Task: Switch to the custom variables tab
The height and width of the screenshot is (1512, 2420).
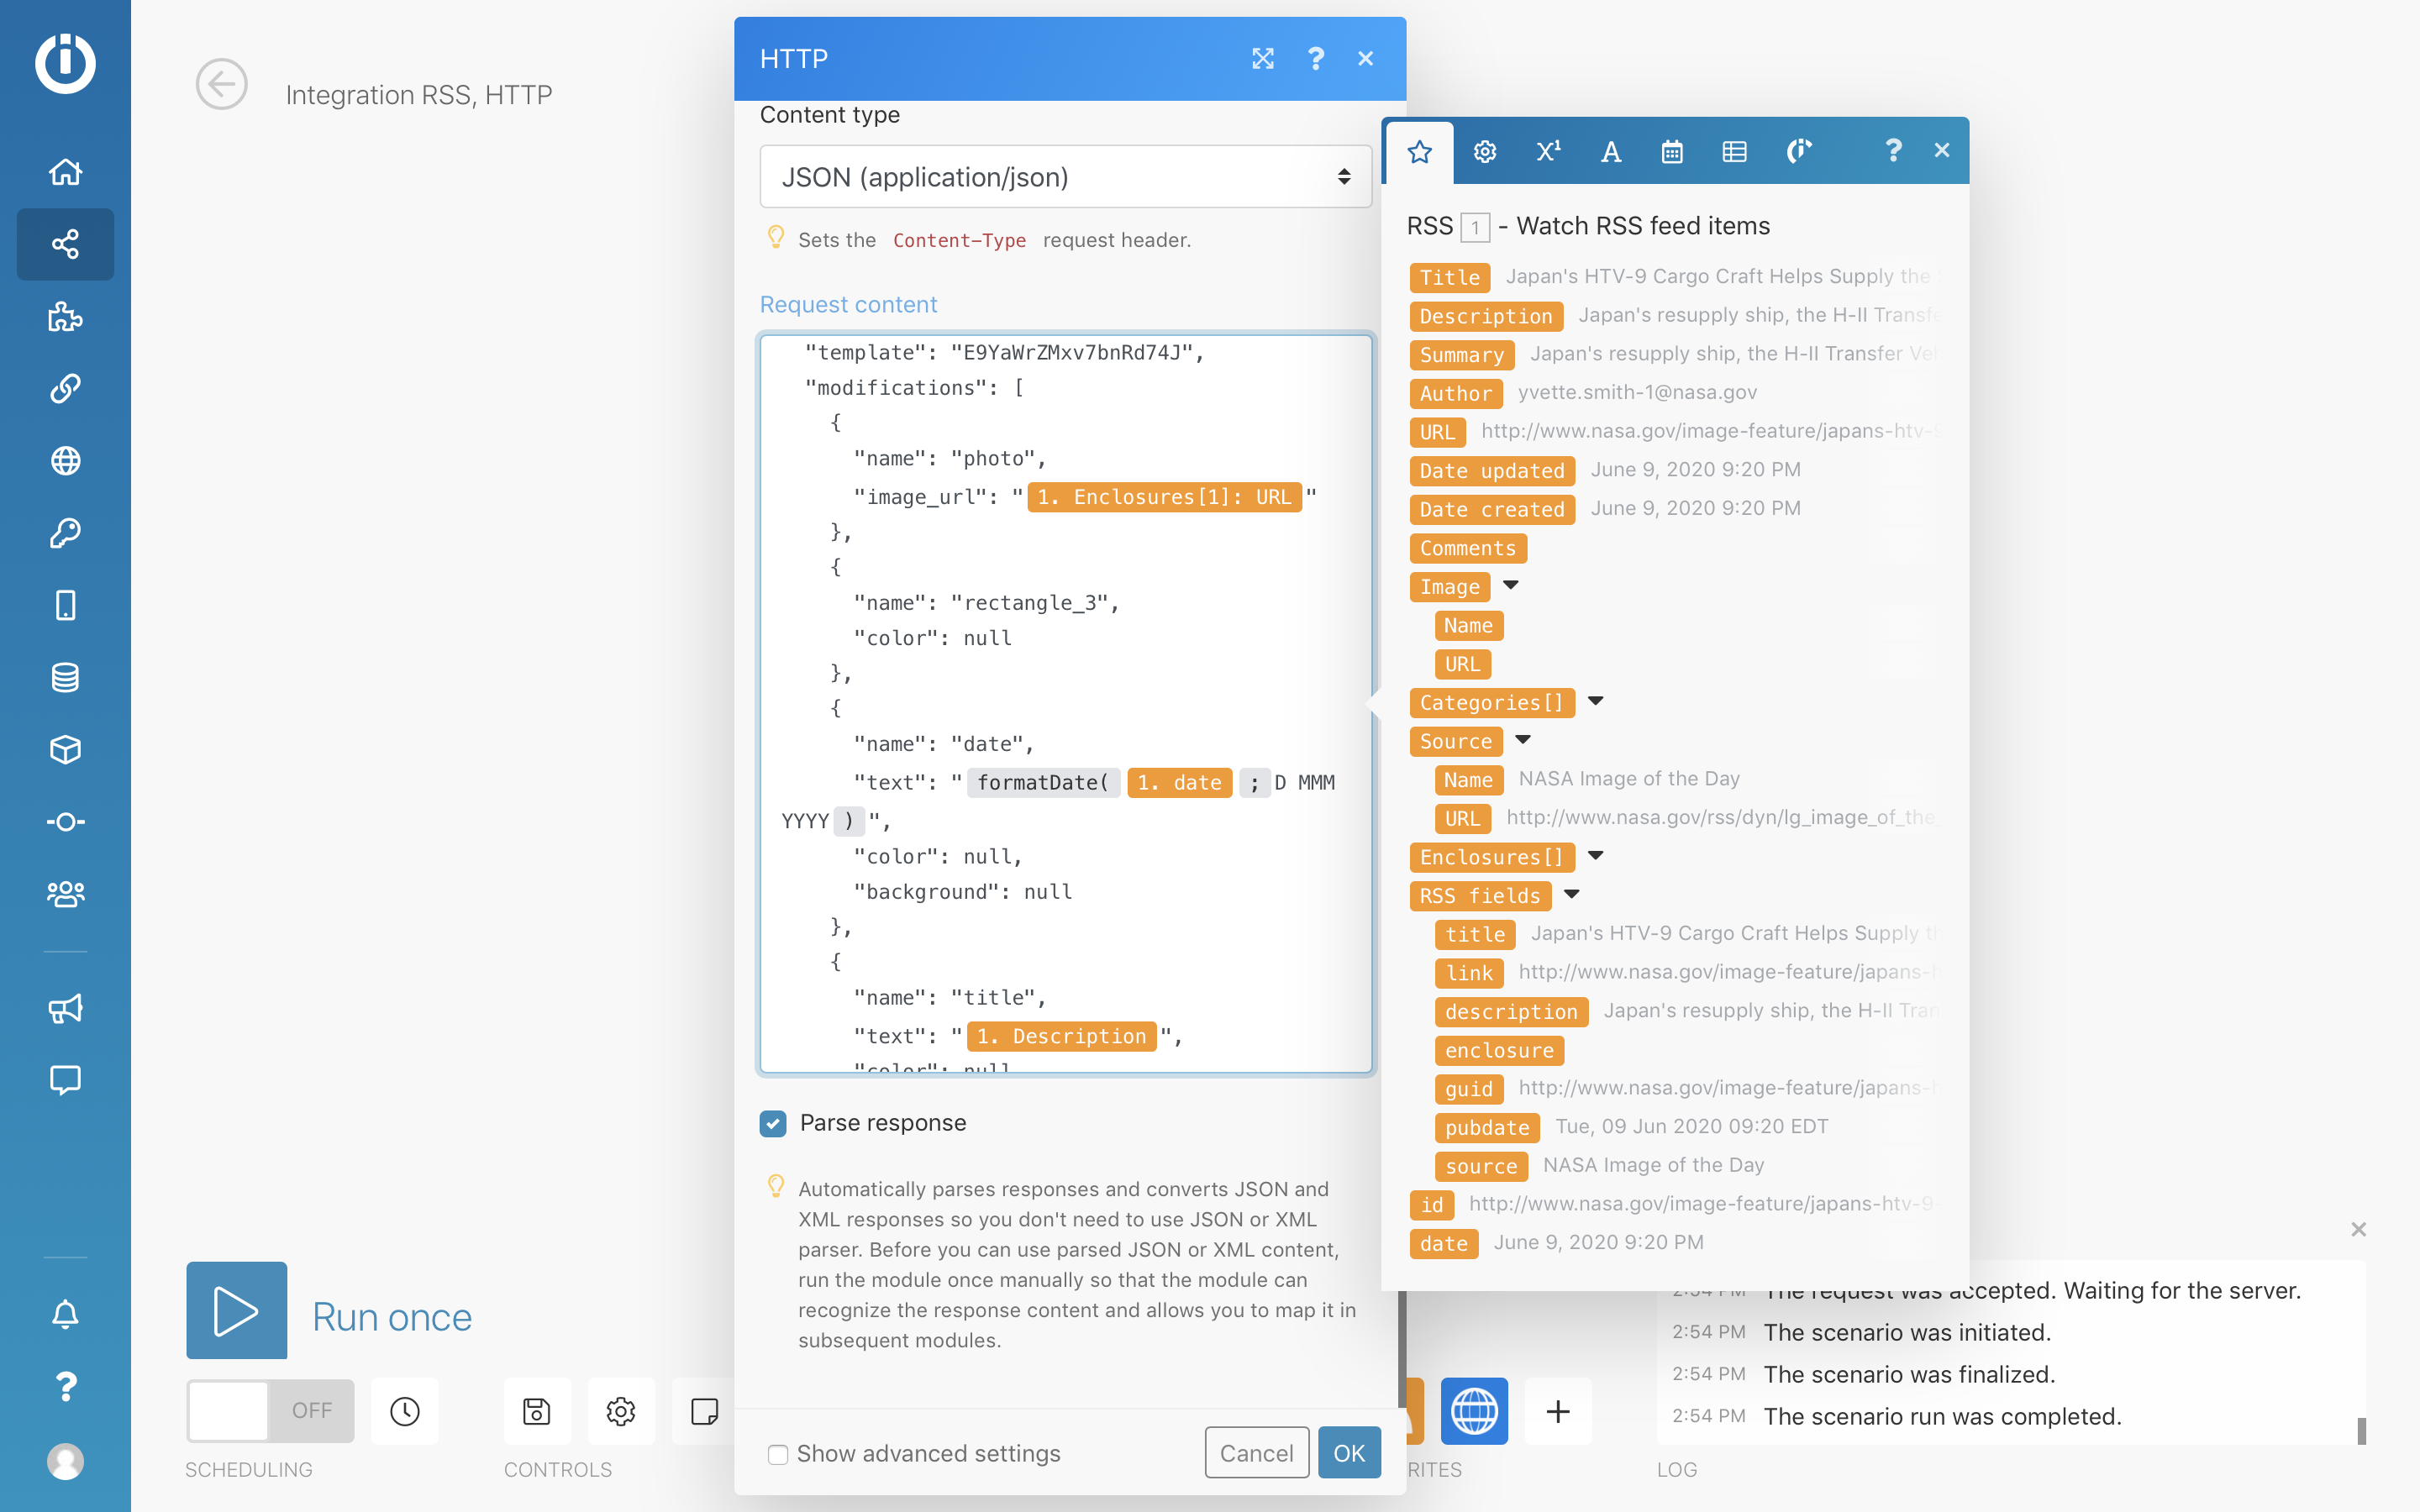Action: (1798, 151)
